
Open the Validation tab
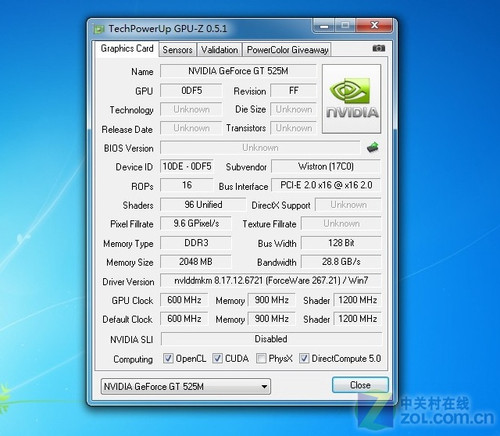(x=219, y=50)
